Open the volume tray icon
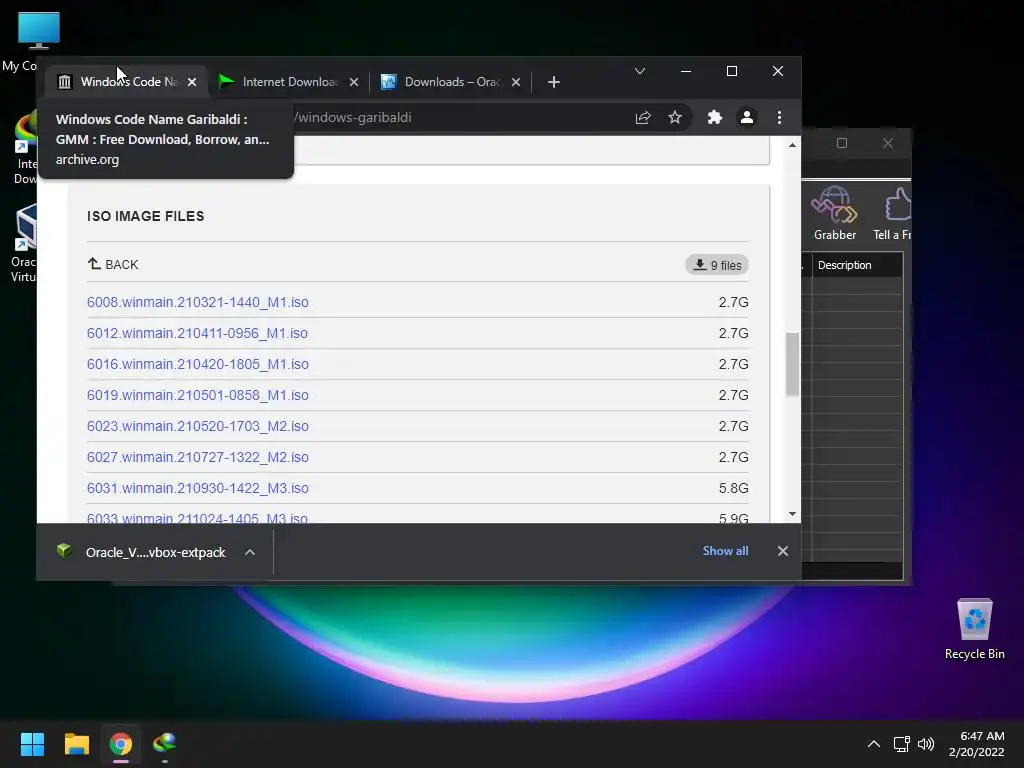The height and width of the screenshot is (768, 1024). click(x=926, y=744)
